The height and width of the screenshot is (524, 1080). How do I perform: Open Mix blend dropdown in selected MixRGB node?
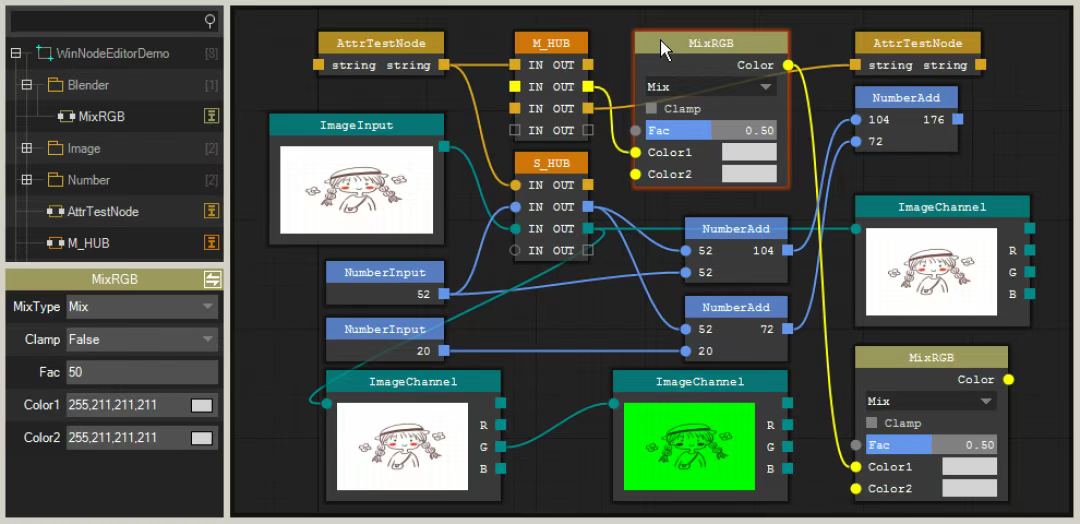[710, 87]
